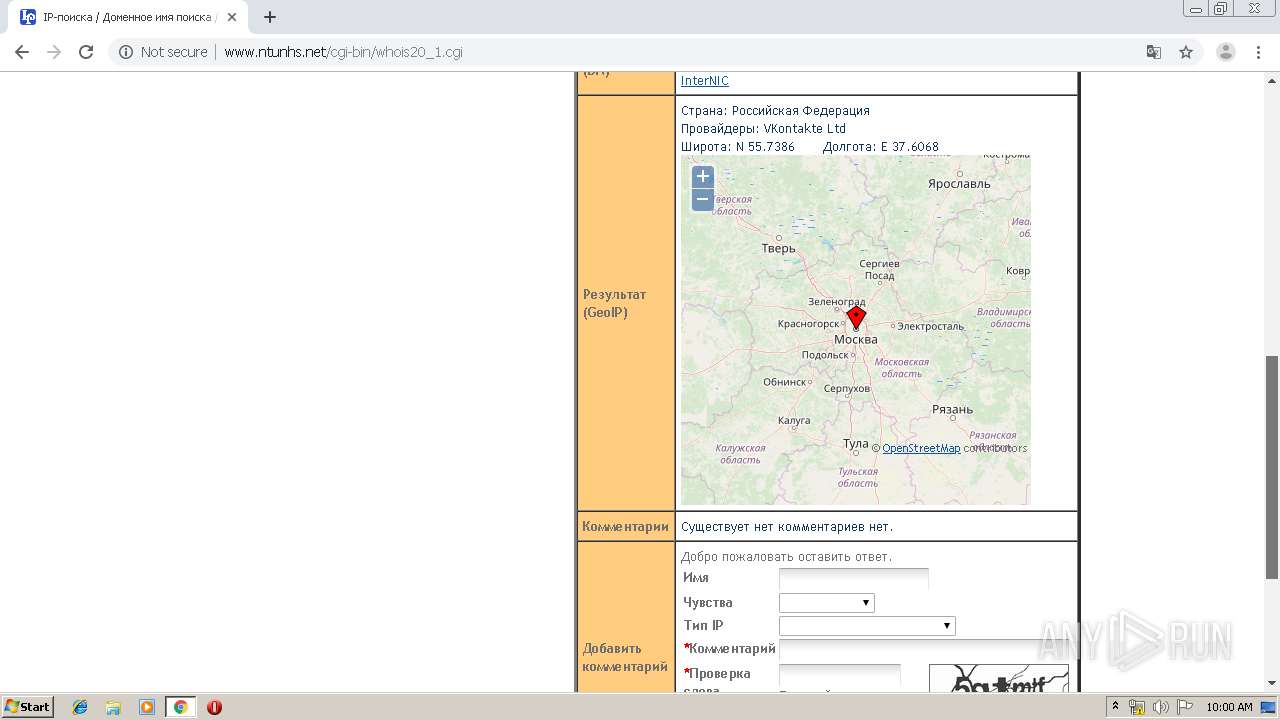
Task: Open the red Opera-style taskbar icon
Action: coord(214,707)
